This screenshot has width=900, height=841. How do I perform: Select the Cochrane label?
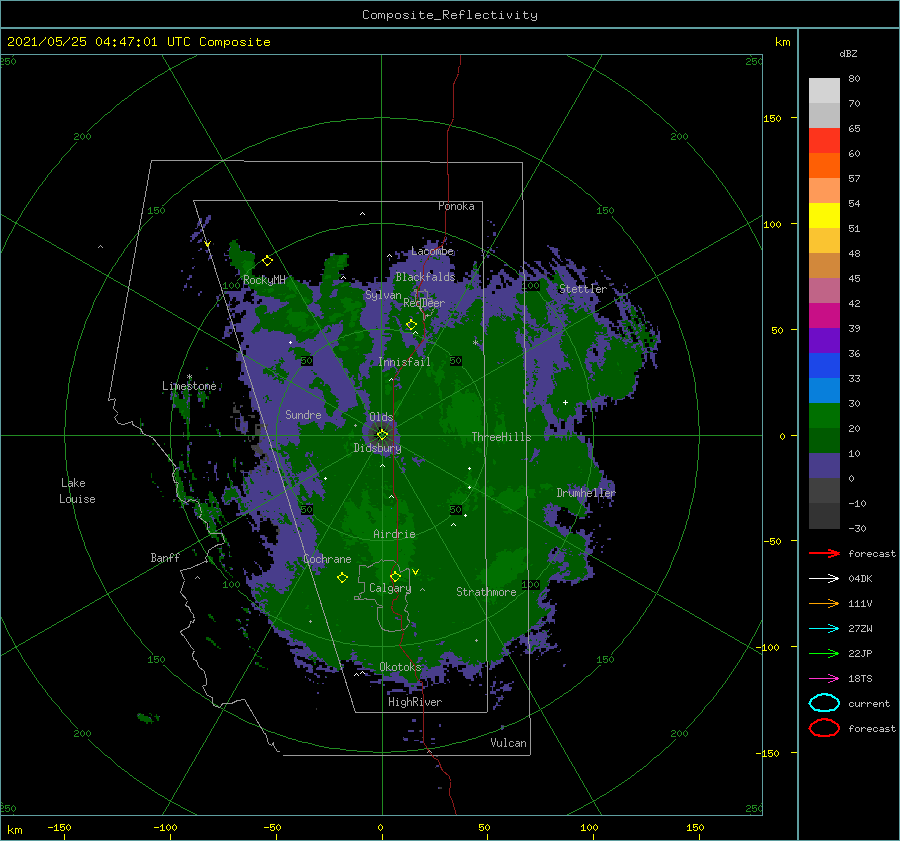click(327, 559)
